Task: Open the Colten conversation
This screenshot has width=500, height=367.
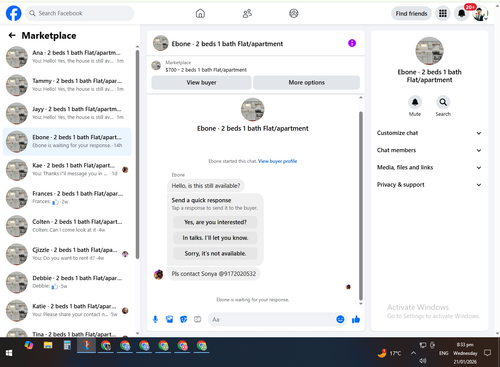Action: (x=67, y=226)
